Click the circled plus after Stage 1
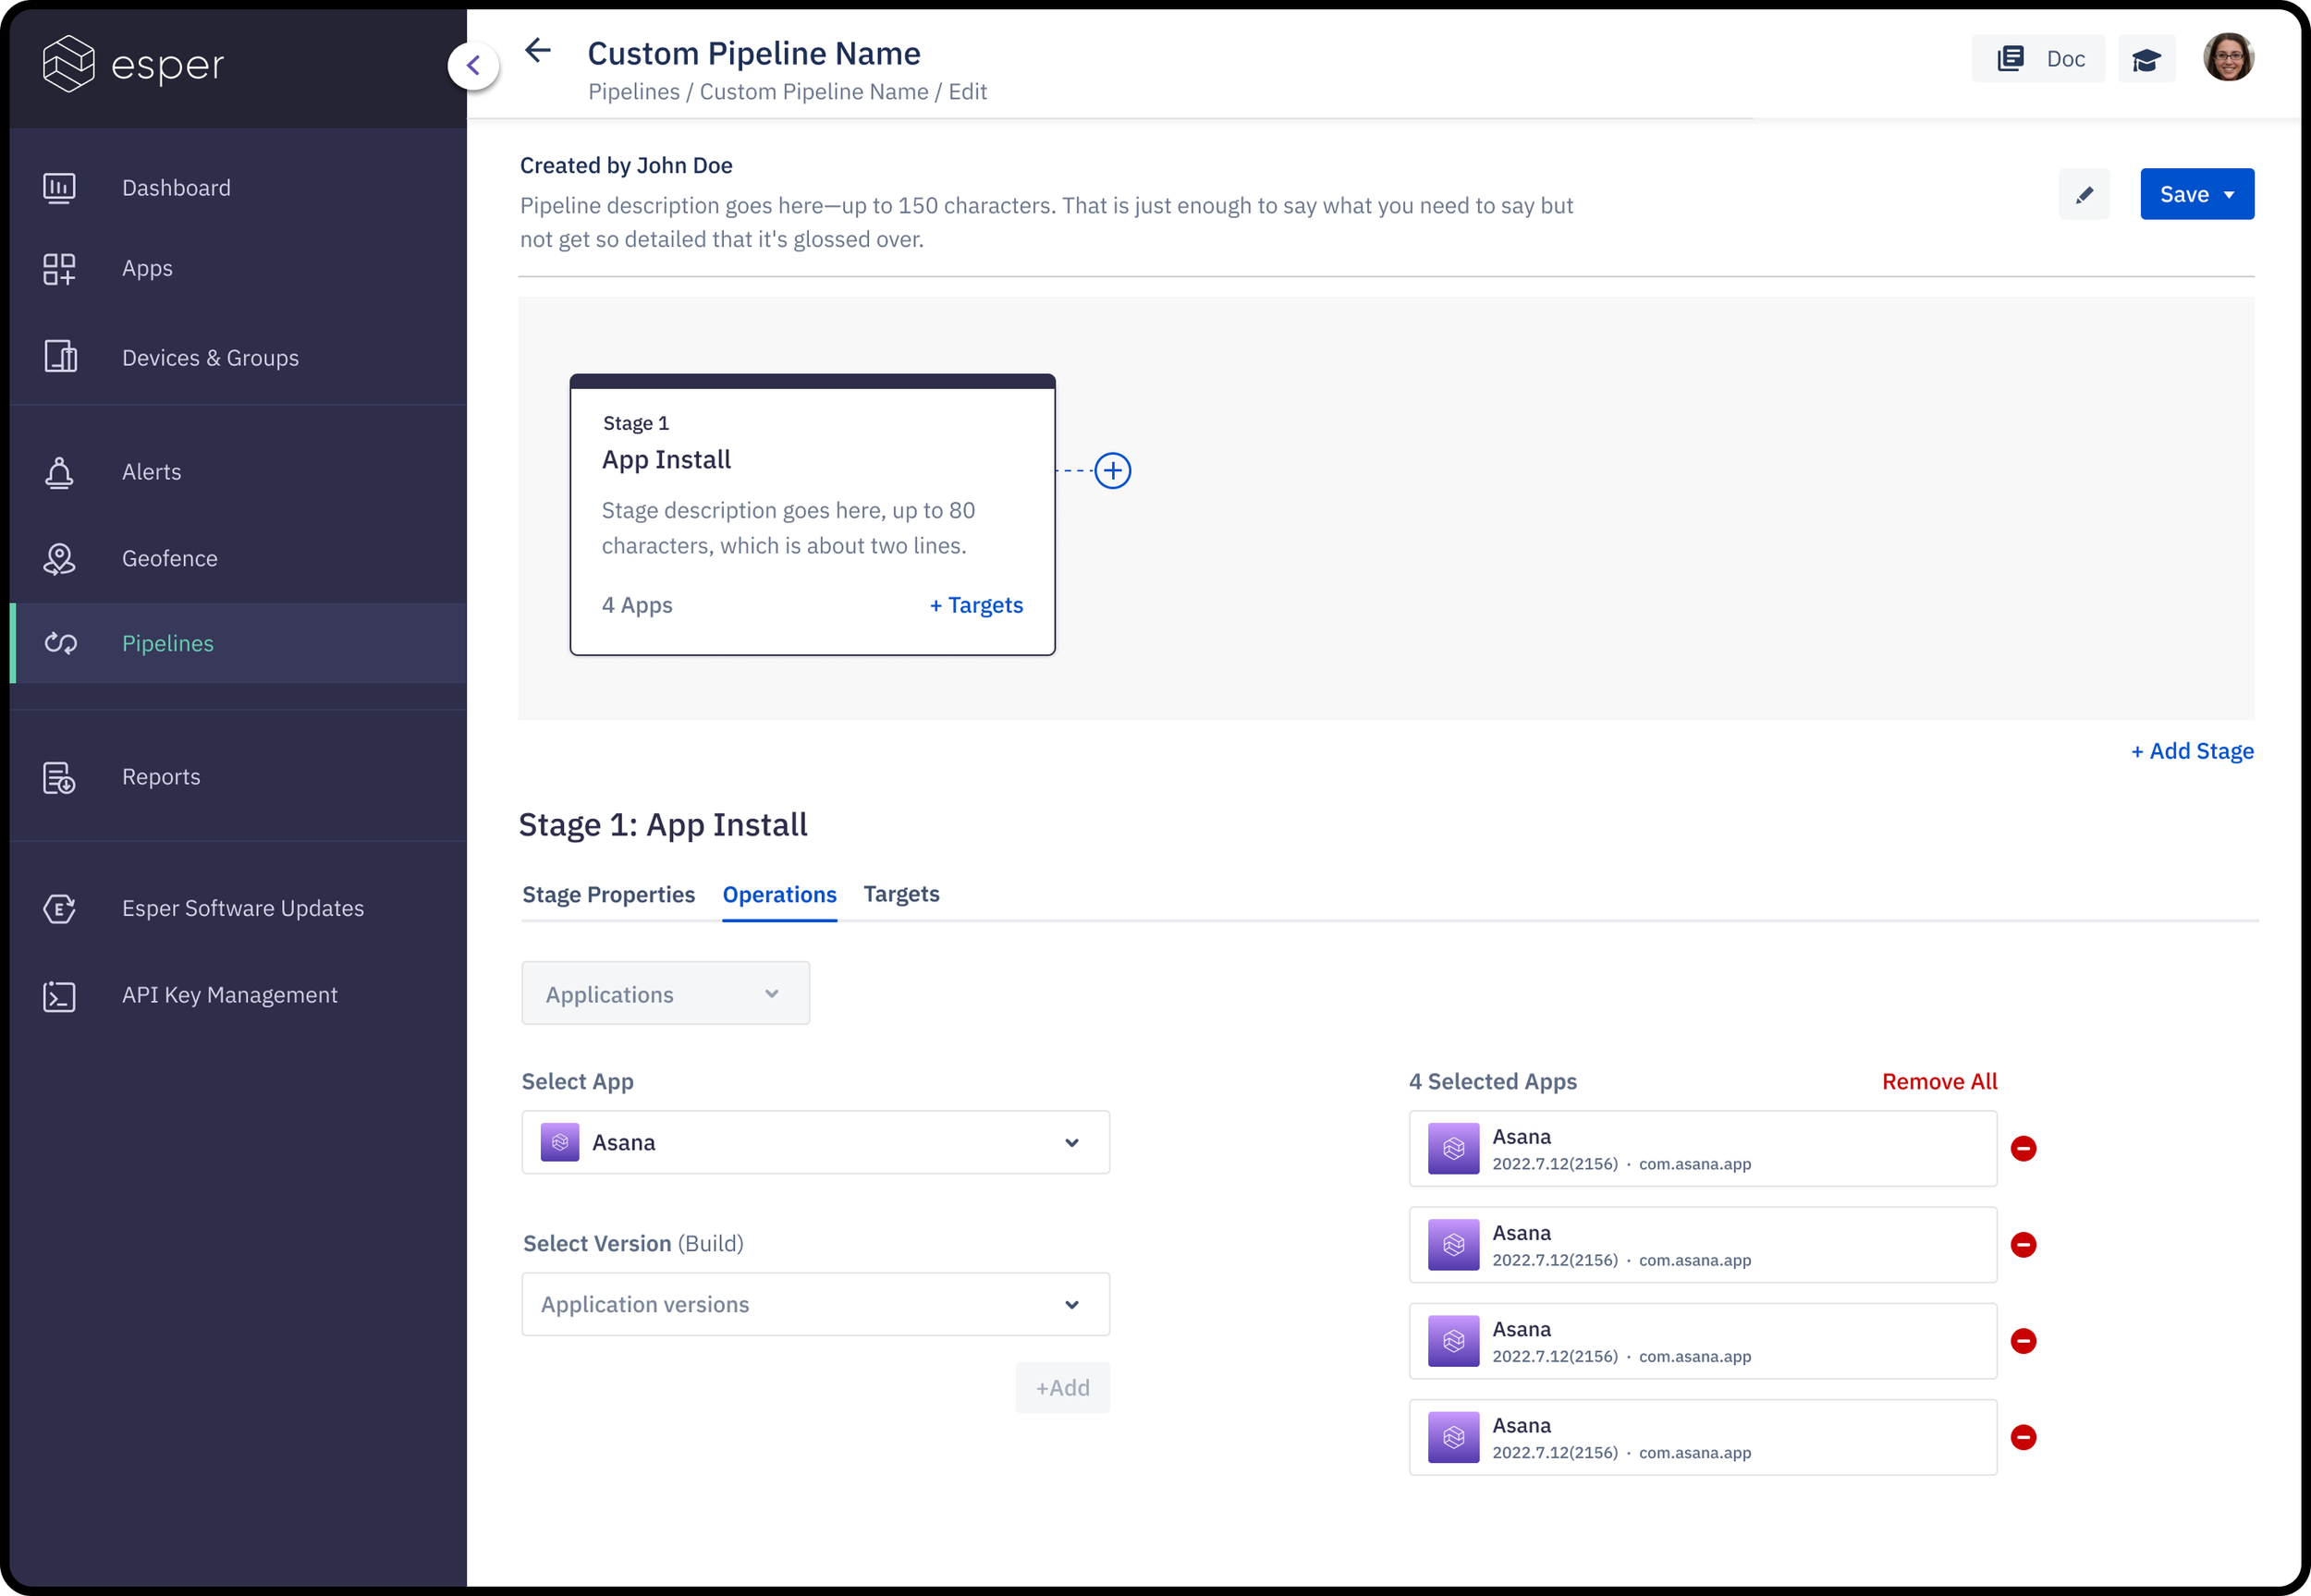The height and width of the screenshot is (1596, 2311). (x=1112, y=471)
